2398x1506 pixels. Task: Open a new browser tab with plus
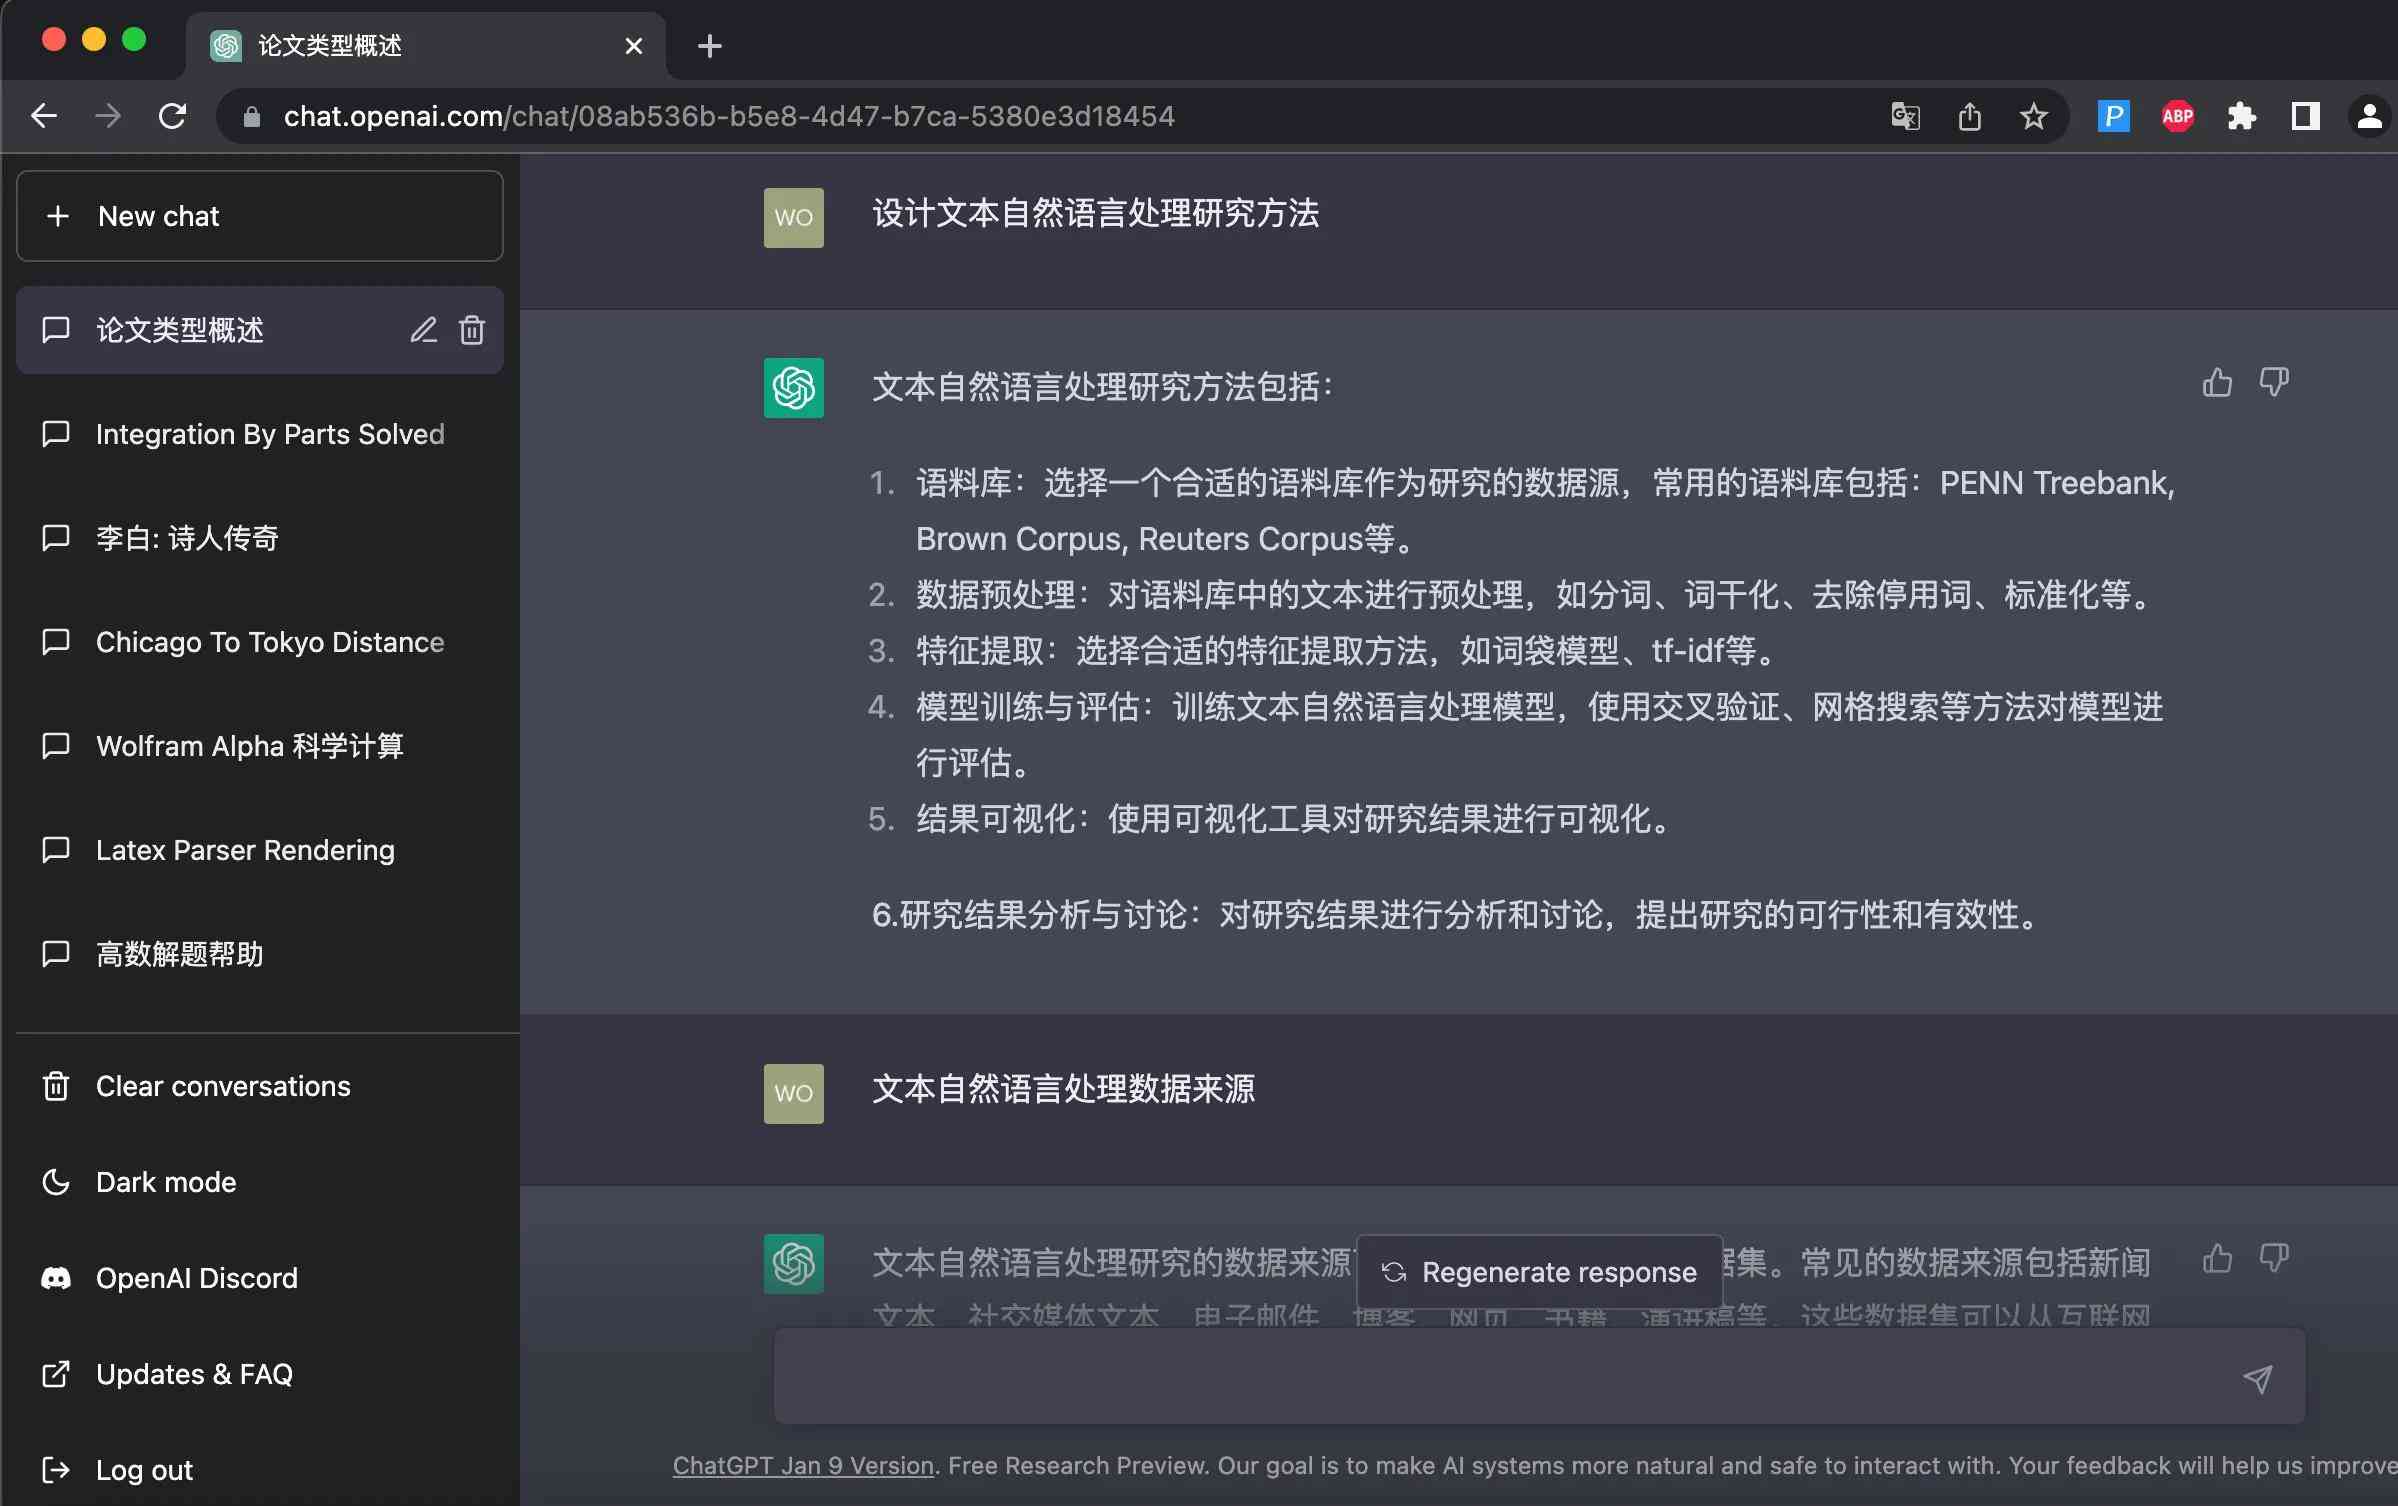coord(710,46)
